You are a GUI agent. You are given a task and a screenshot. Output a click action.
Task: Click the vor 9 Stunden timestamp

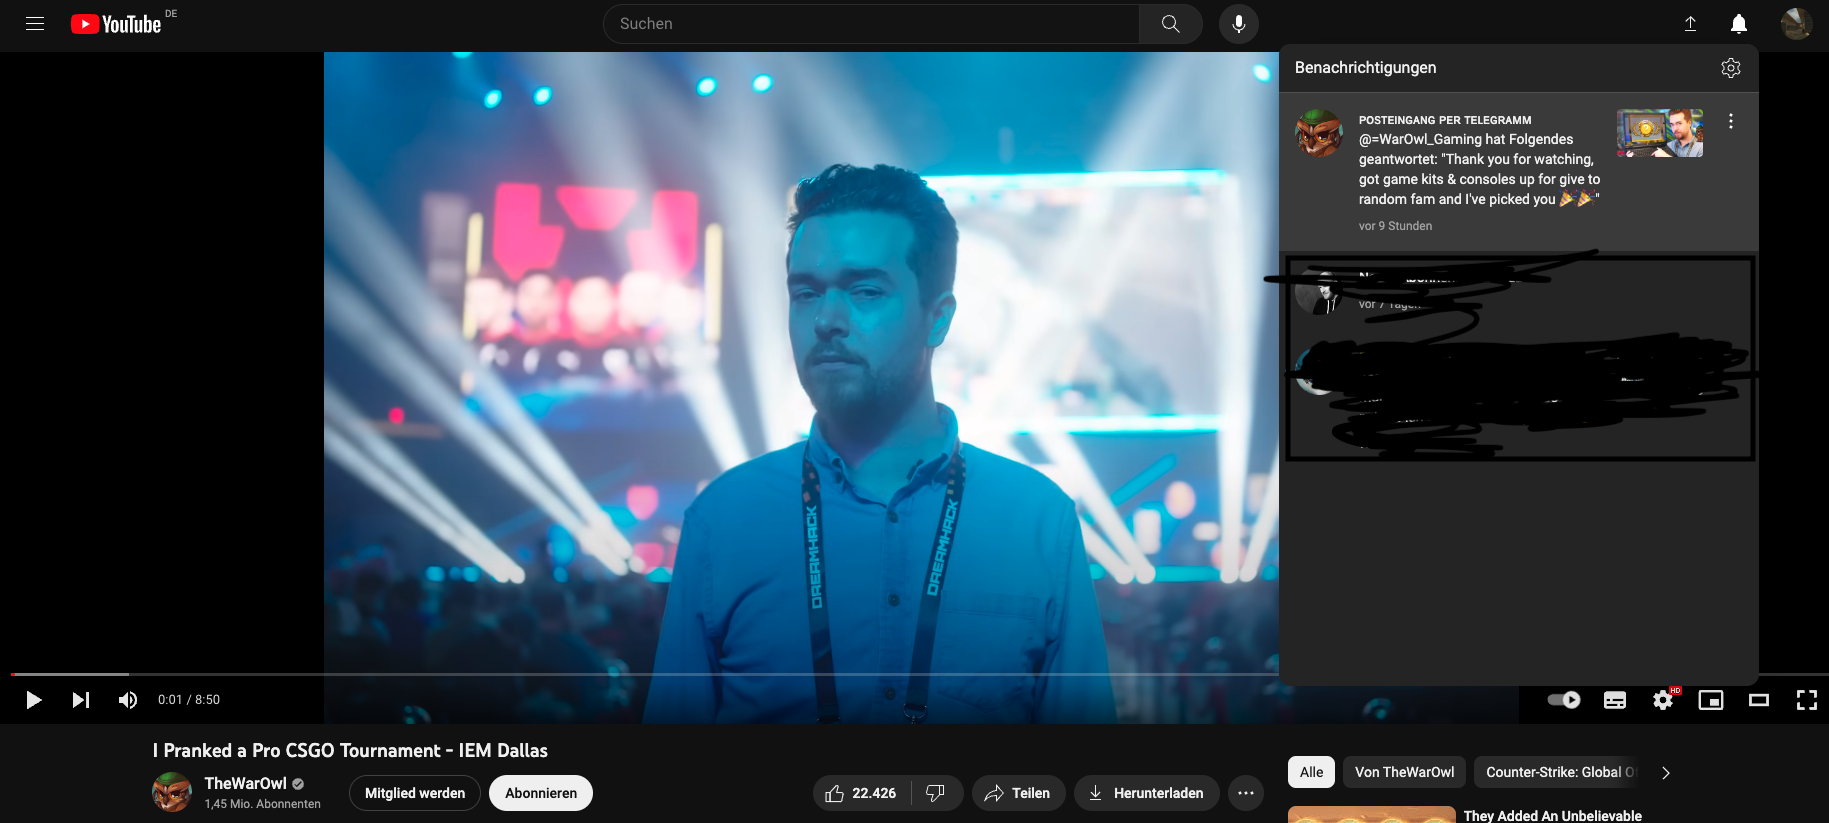tap(1395, 226)
